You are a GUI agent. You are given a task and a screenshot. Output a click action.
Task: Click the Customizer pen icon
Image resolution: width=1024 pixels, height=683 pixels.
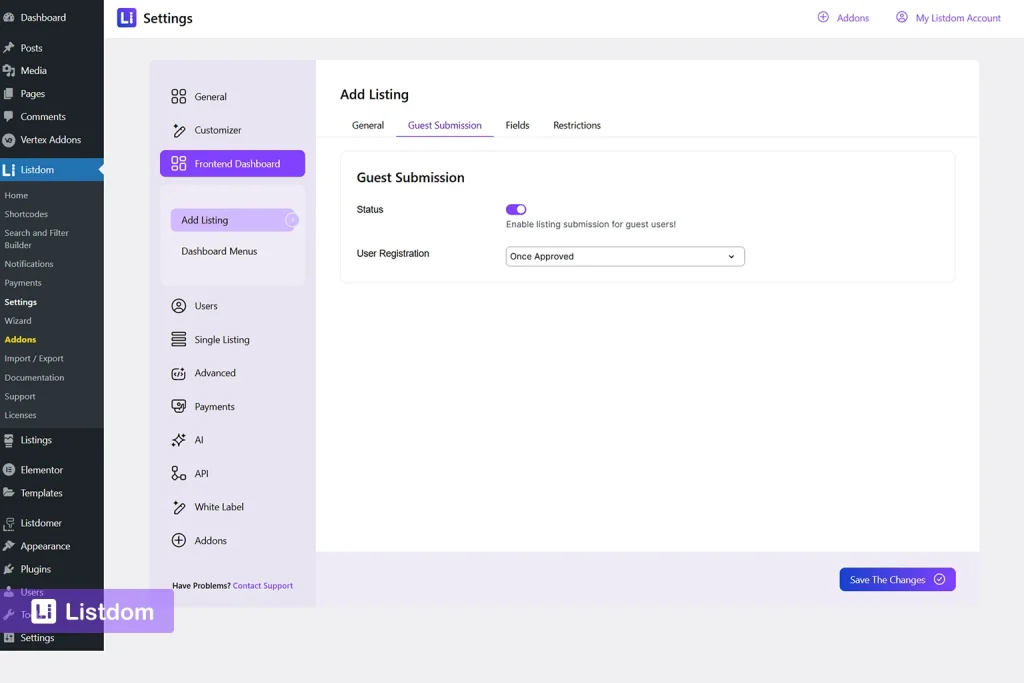(x=178, y=130)
